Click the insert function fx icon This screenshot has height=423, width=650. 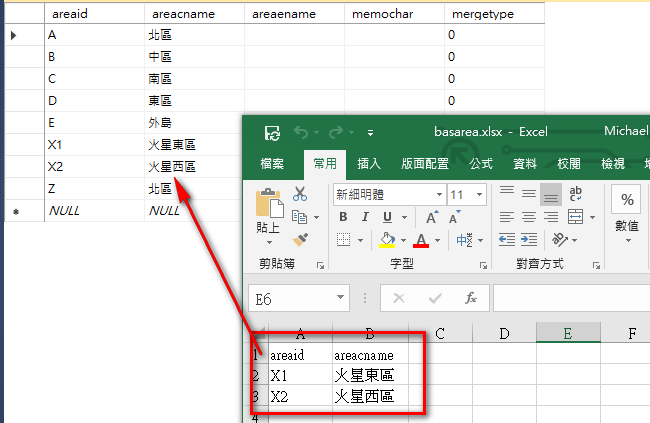pyautogui.click(x=471, y=298)
